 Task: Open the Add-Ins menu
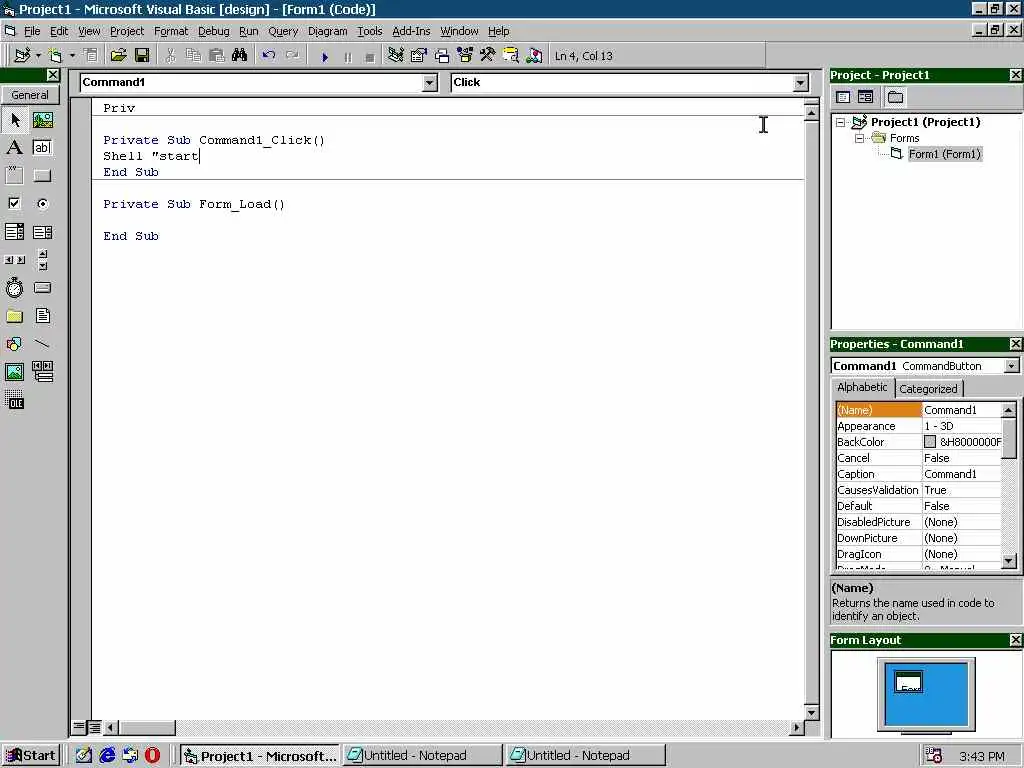[x=411, y=31]
